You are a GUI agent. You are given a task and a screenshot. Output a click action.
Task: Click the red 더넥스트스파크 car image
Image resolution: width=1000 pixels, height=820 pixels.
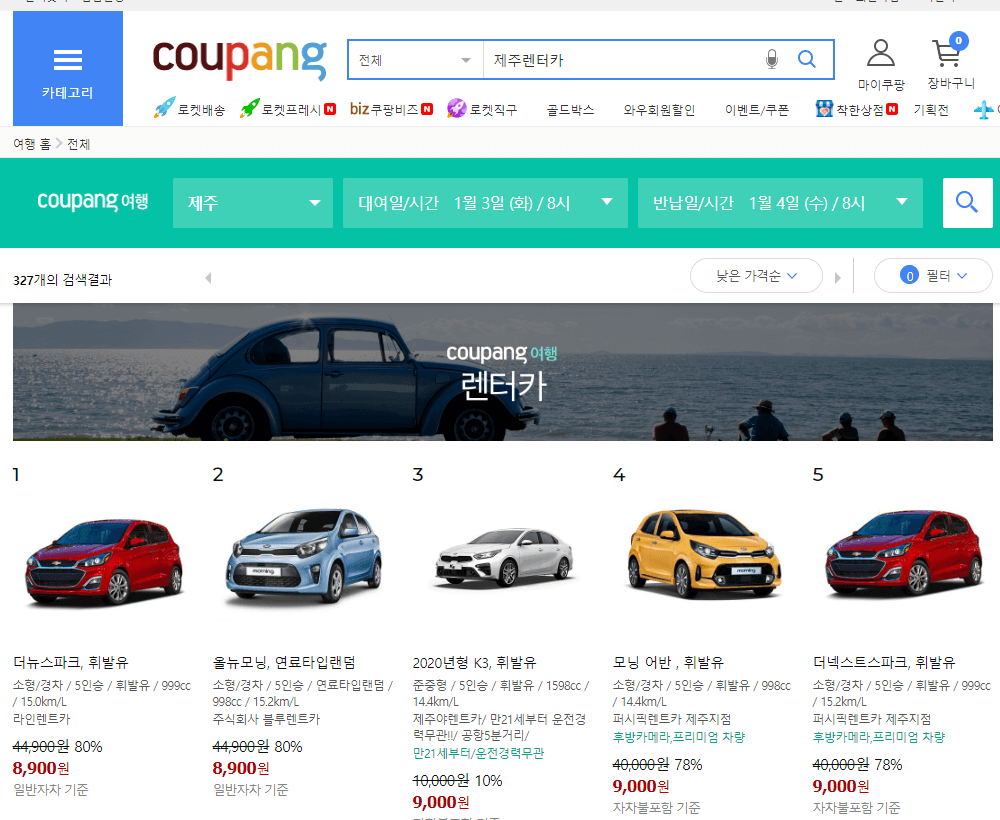904,553
